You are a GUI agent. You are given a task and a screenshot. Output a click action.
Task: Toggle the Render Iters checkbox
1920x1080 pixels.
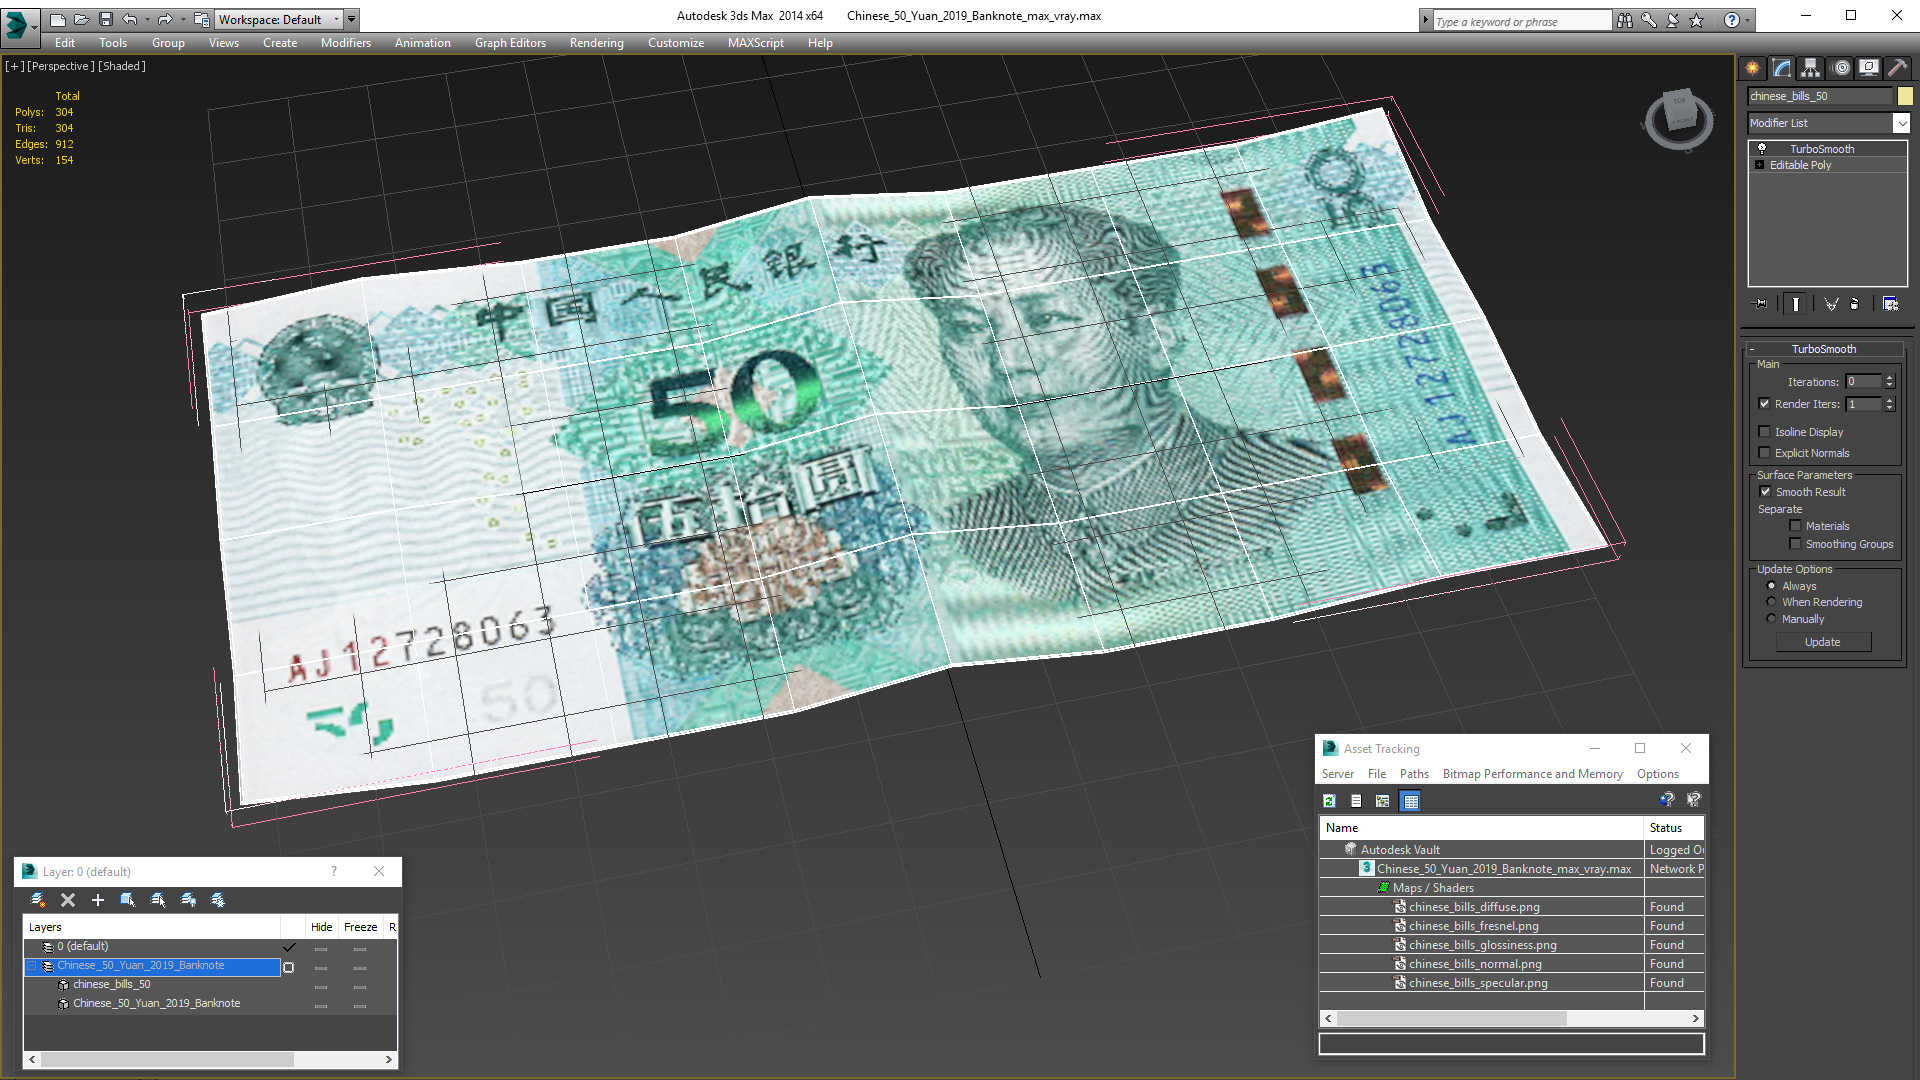pos(1764,404)
